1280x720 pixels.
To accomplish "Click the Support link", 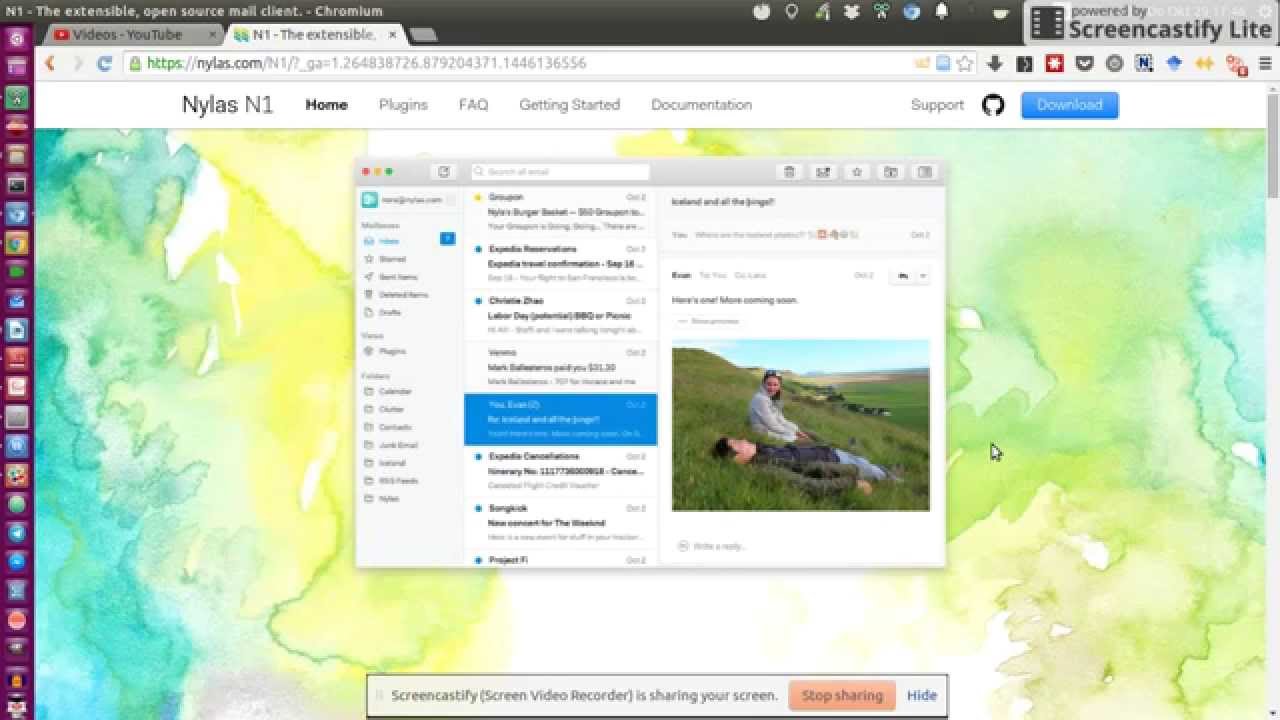I will coord(937,104).
